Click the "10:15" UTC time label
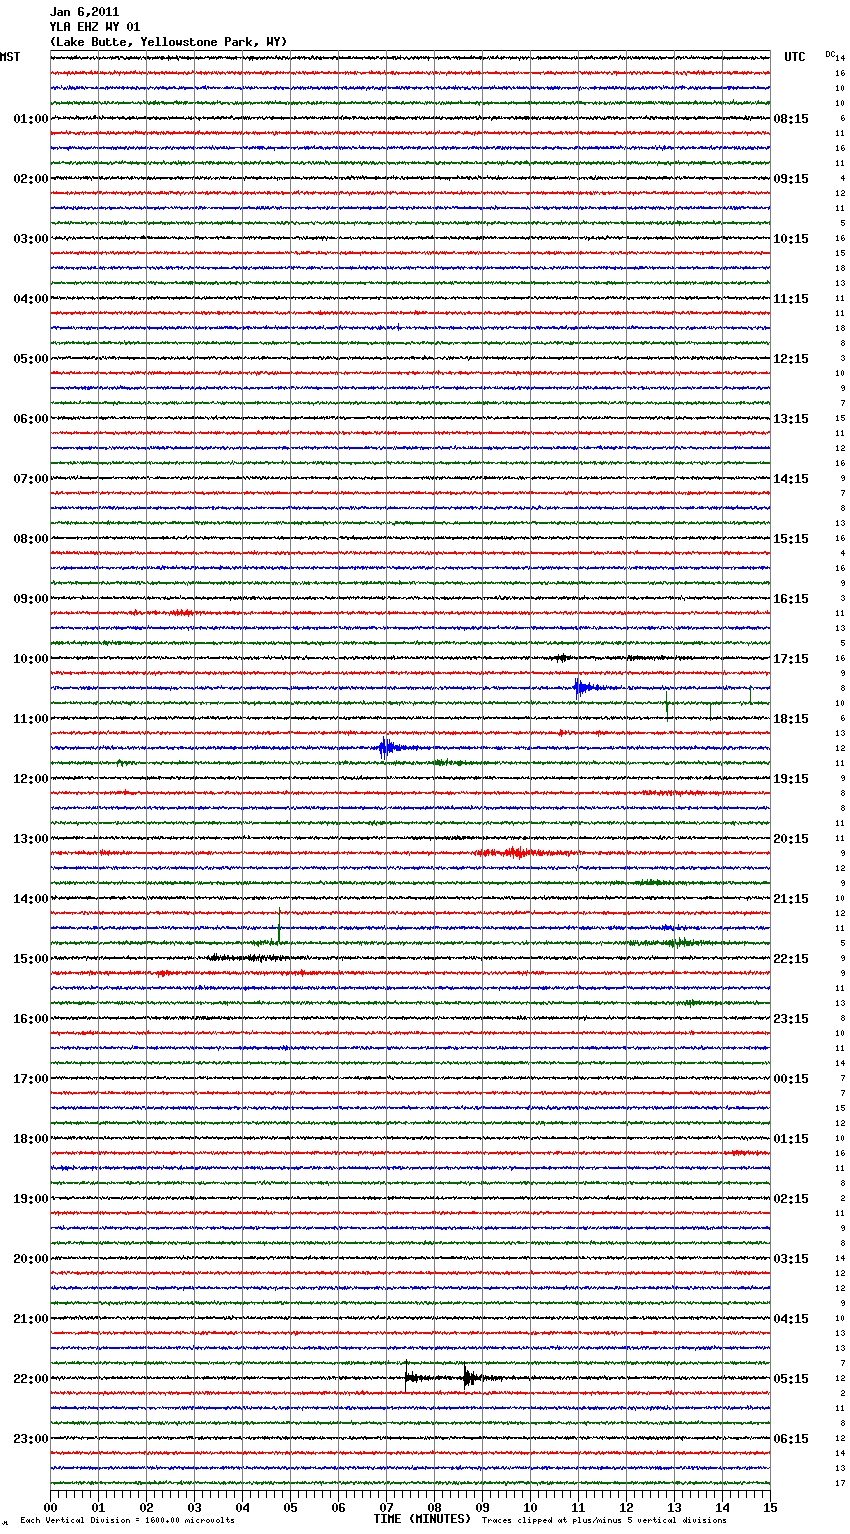Screen dimensions: 850x1534 pos(791,239)
